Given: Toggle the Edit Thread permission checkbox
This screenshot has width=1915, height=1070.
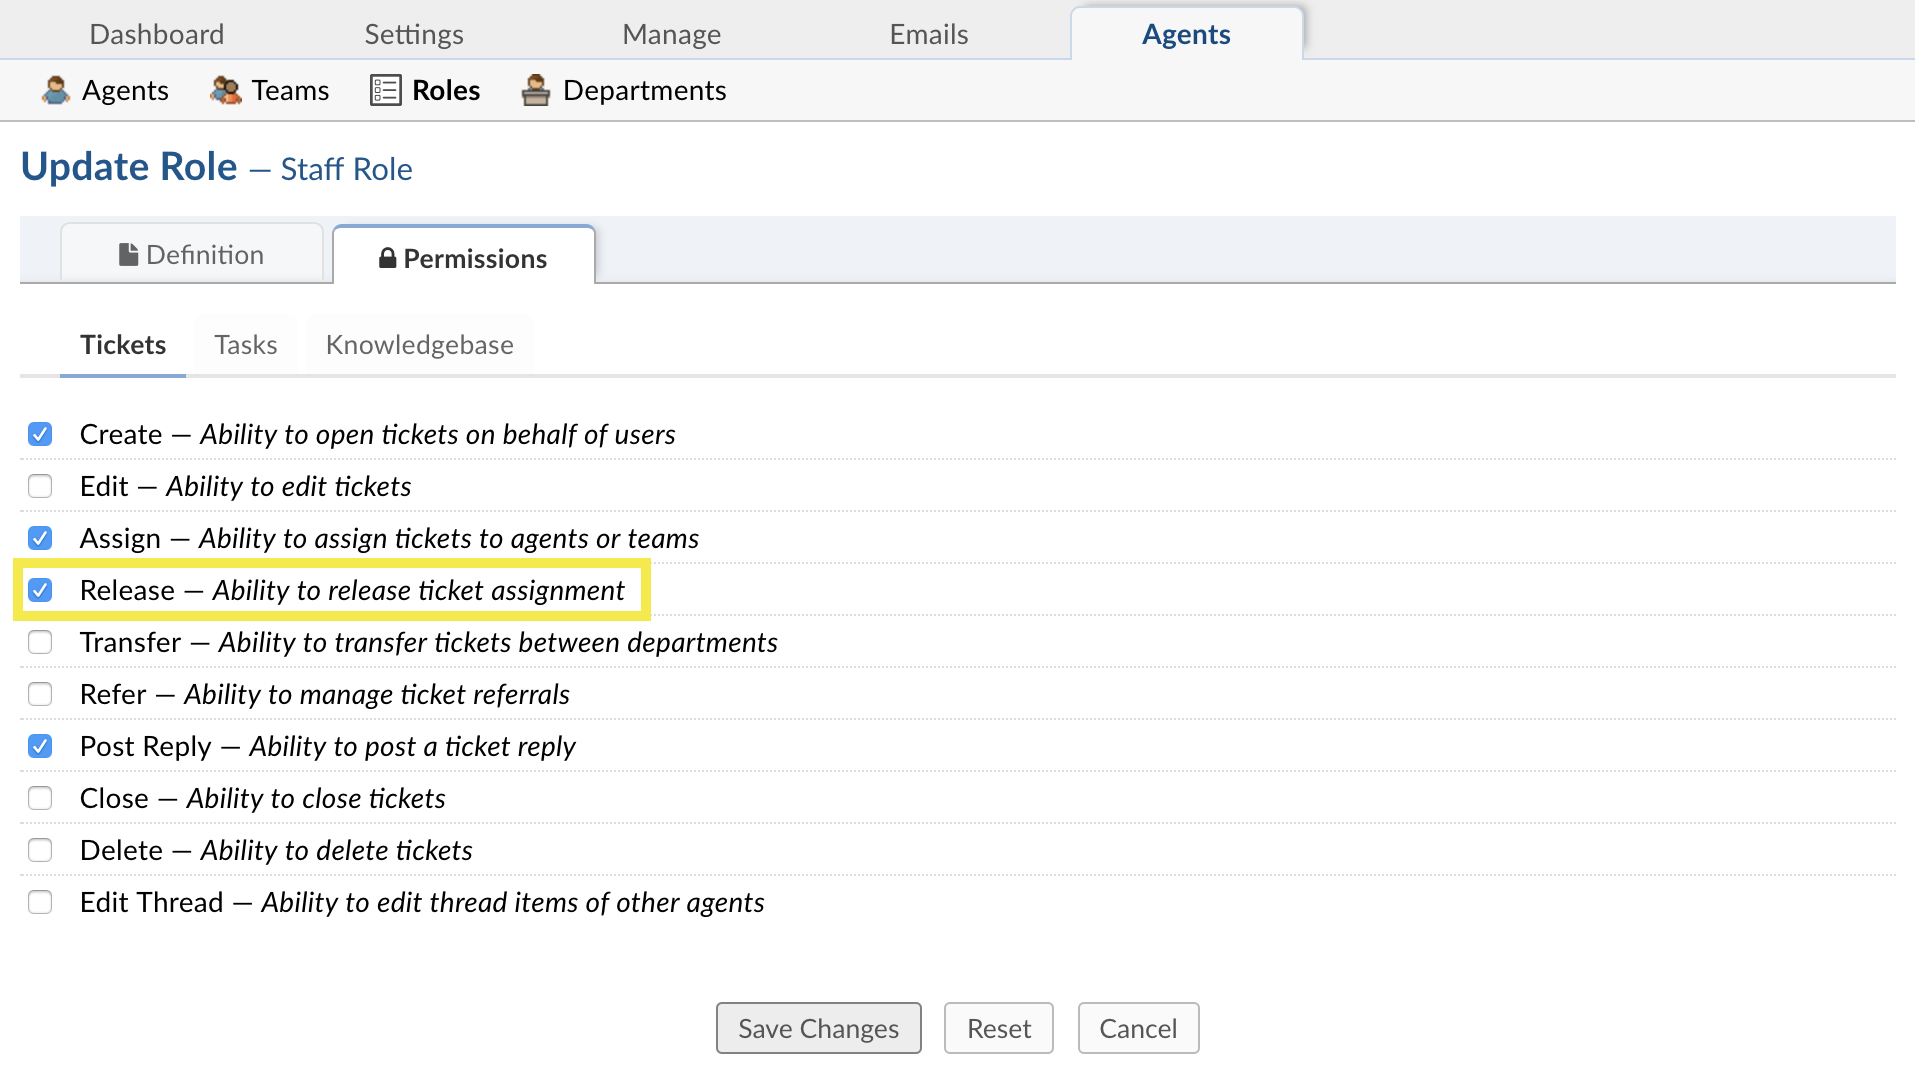Looking at the screenshot, I should click(x=40, y=902).
